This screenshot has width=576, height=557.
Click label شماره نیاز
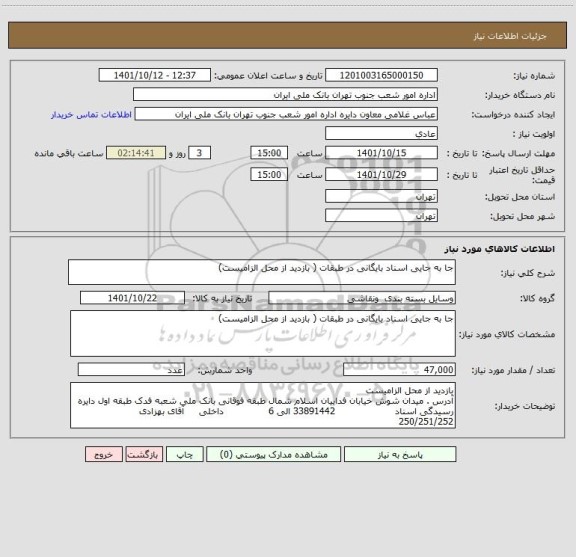click(x=534, y=76)
